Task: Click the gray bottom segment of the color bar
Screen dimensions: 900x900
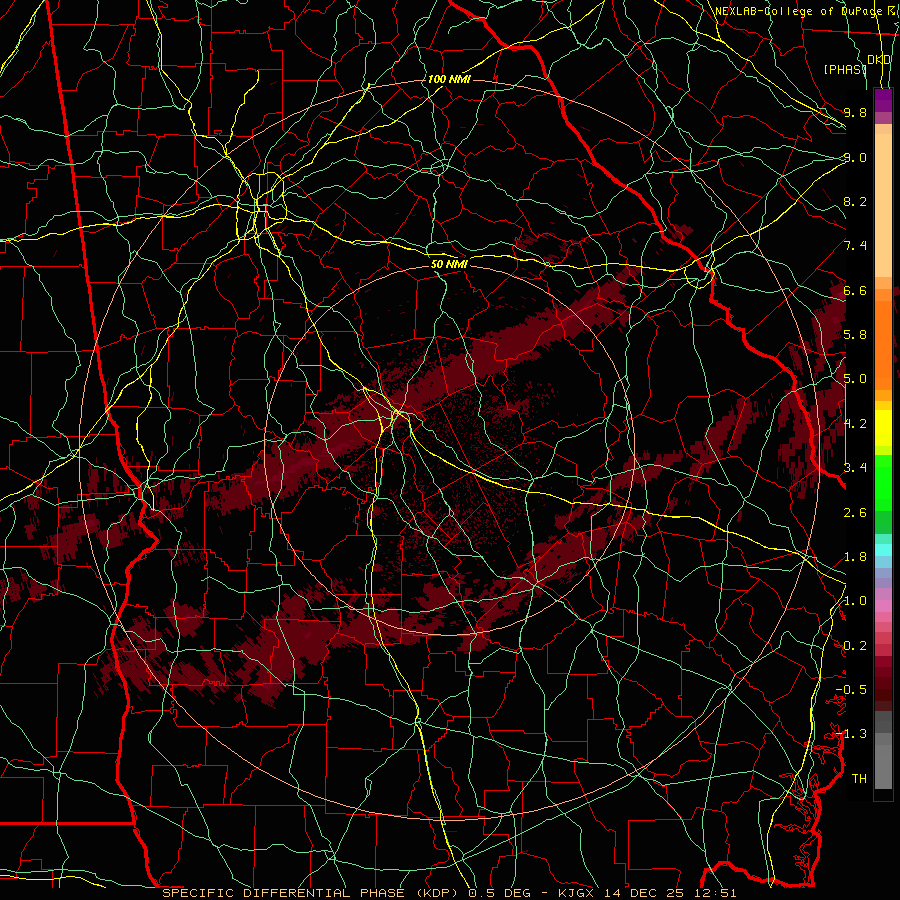Action: pyautogui.click(x=883, y=767)
